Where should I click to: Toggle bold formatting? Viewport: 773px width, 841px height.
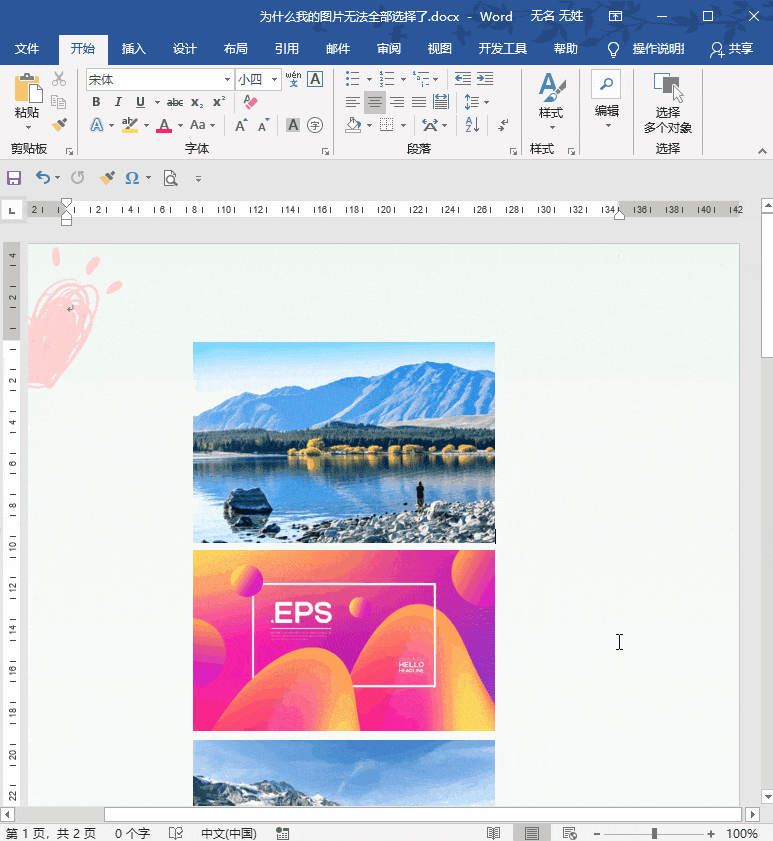96,102
